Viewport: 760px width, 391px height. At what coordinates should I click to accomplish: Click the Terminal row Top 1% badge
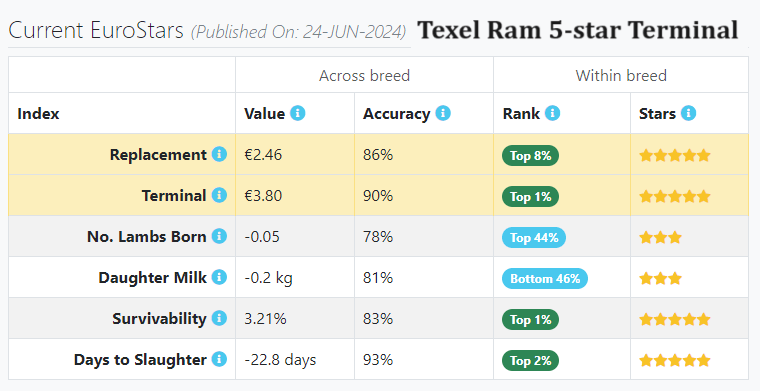coord(530,197)
